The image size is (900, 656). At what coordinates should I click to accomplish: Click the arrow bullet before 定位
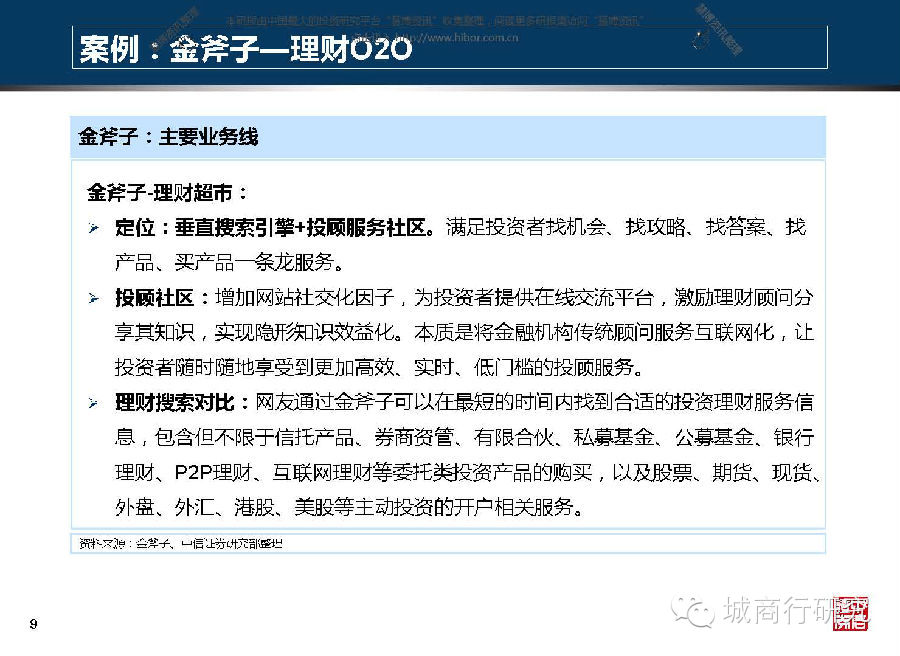[x=94, y=228]
